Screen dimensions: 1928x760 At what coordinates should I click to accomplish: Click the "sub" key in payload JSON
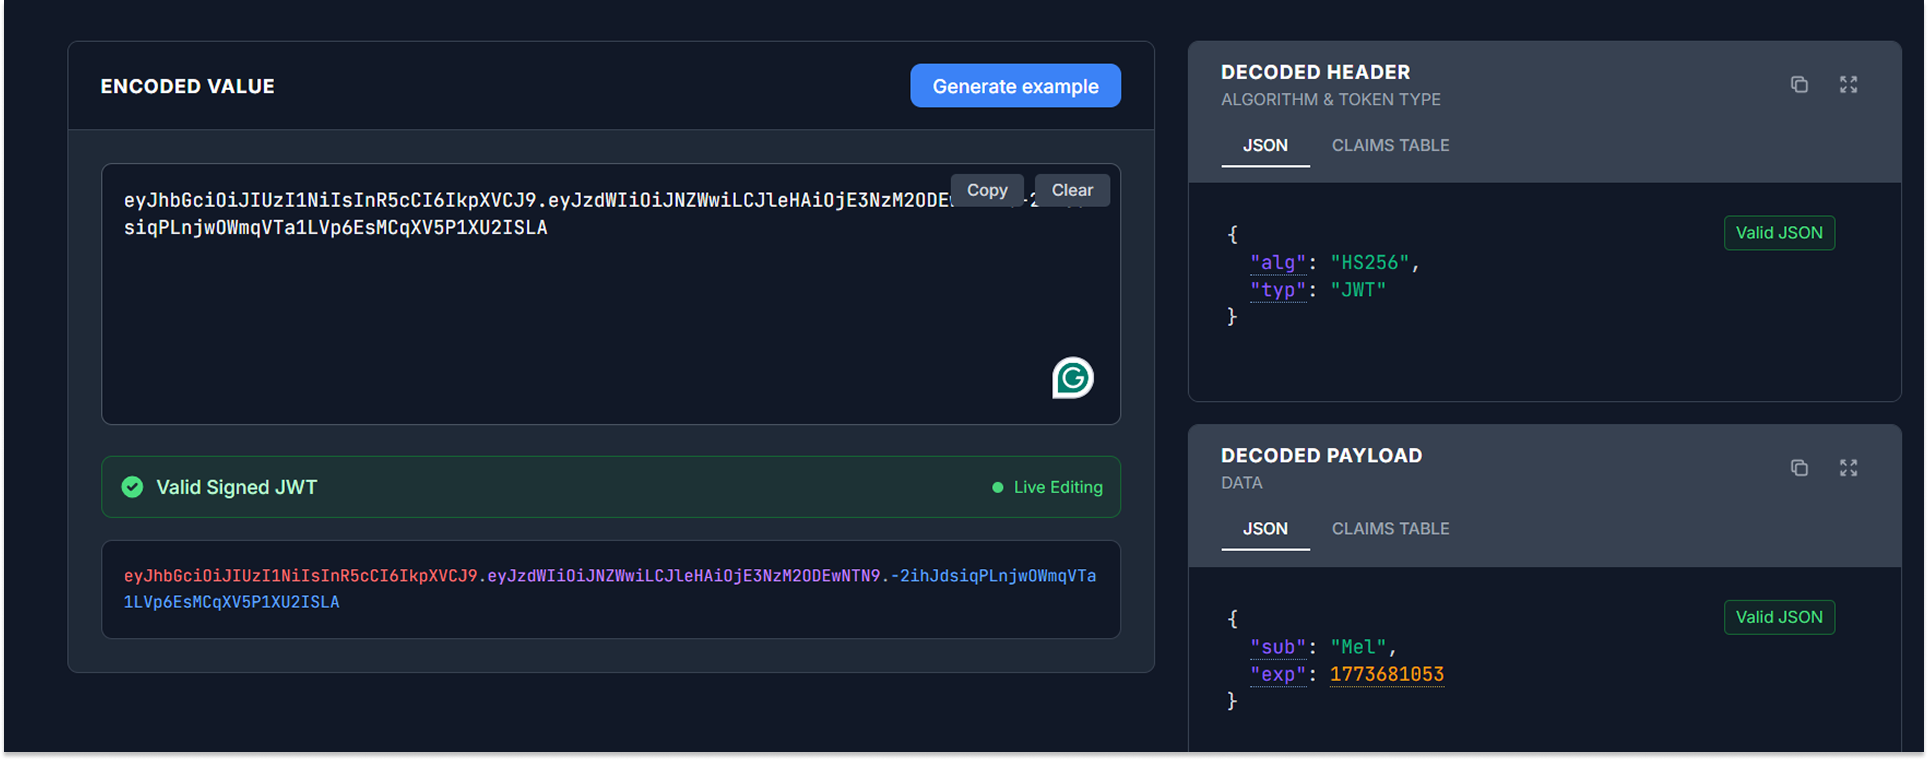1278,647
